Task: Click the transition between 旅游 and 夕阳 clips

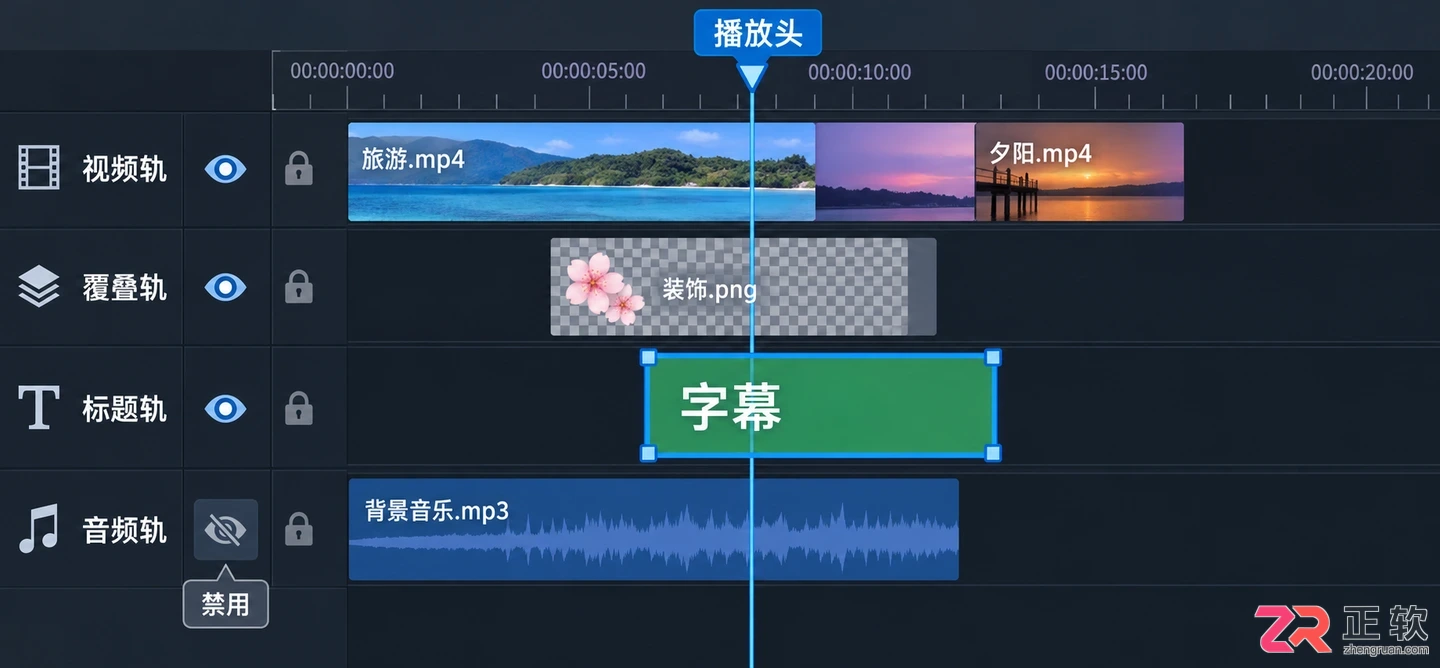Action: coord(895,171)
